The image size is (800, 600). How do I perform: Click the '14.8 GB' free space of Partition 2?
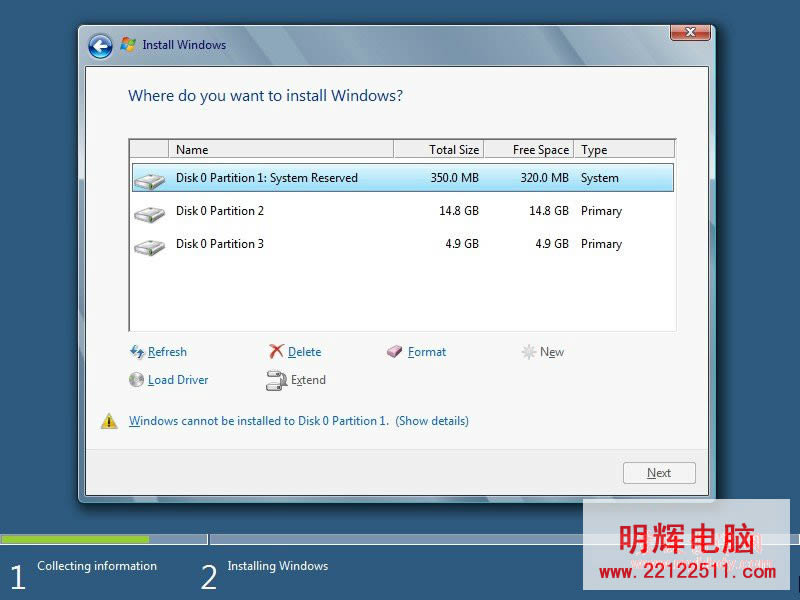(548, 211)
